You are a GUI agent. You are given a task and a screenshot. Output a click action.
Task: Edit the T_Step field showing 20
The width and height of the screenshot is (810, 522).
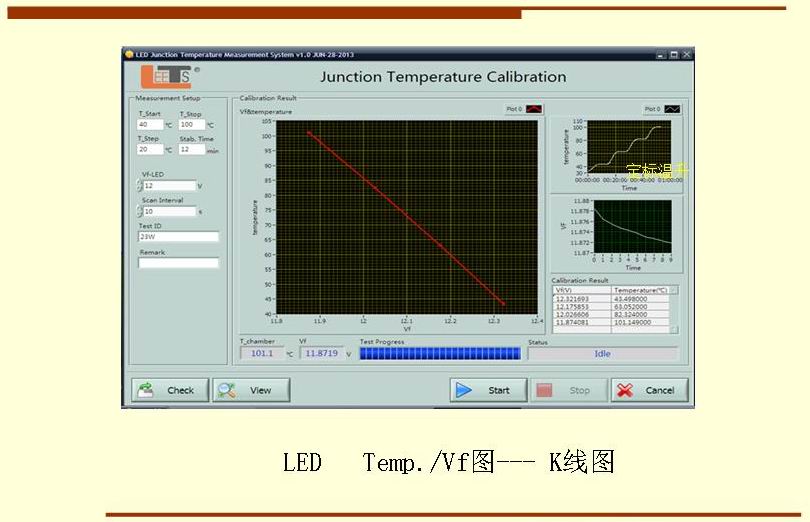pos(150,149)
